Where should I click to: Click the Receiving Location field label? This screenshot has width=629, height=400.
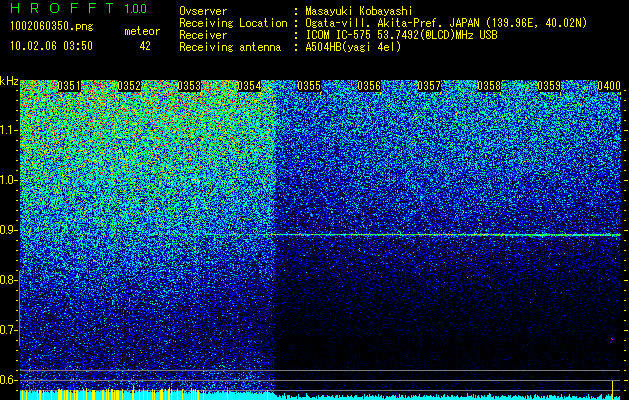coord(233,23)
